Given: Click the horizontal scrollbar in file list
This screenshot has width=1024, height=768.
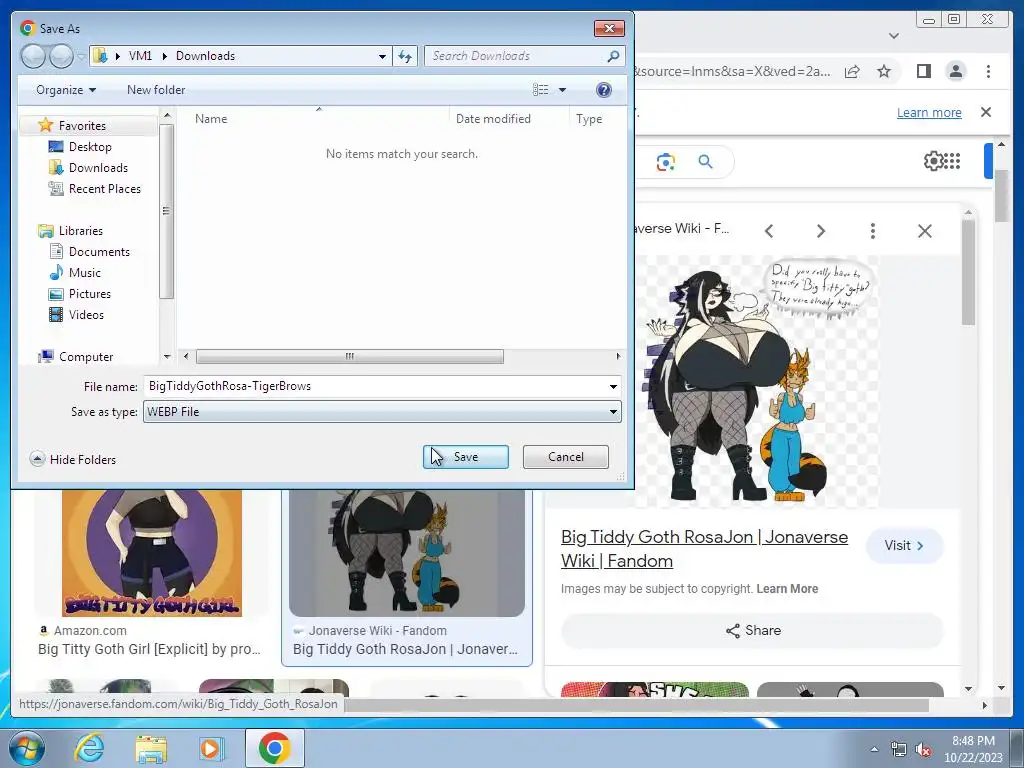Looking at the screenshot, I should [x=349, y=357].
